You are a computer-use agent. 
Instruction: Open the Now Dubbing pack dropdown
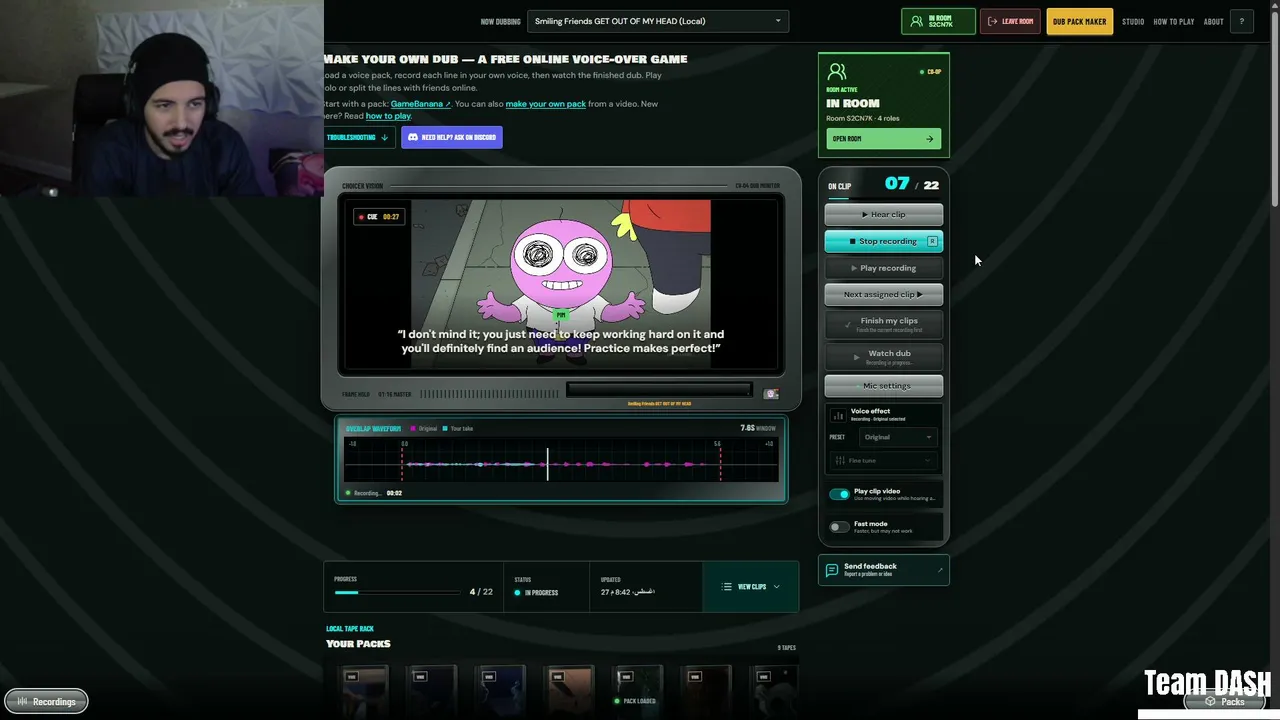coord(658,21)
